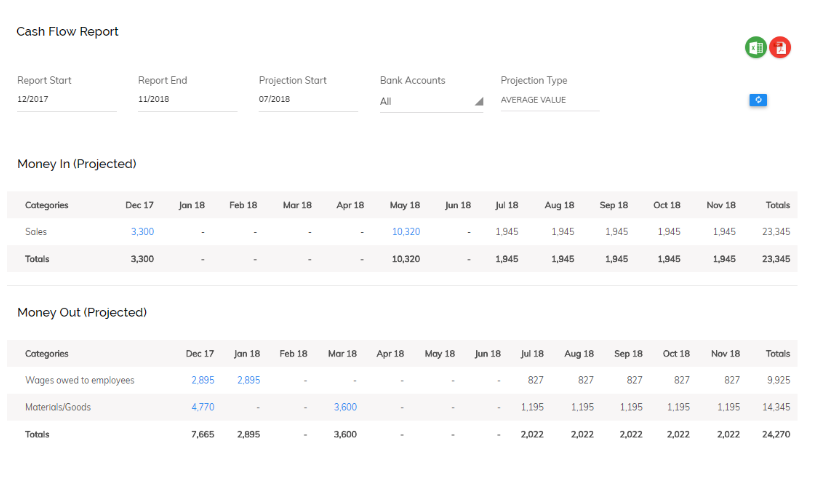The width and height of the screenshot is (822, 485).
Task: Select the Wages owed to employees row
Action: [x=402, y=380]
